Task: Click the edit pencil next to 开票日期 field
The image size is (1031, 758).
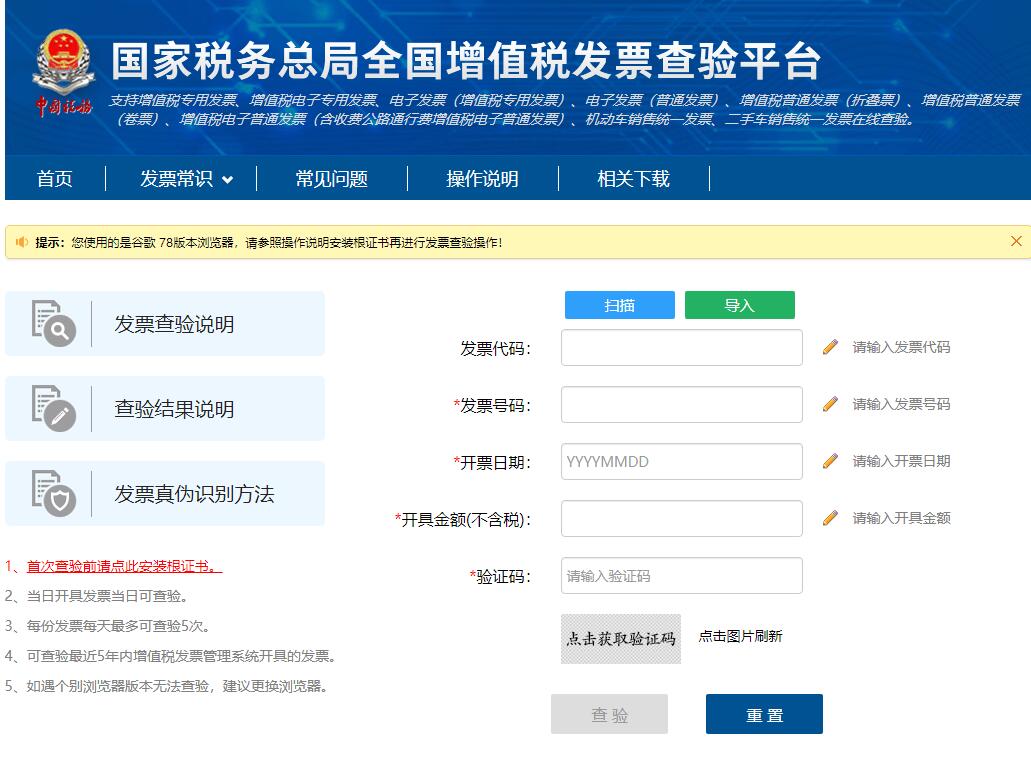Action: click(x=829, y=461)
